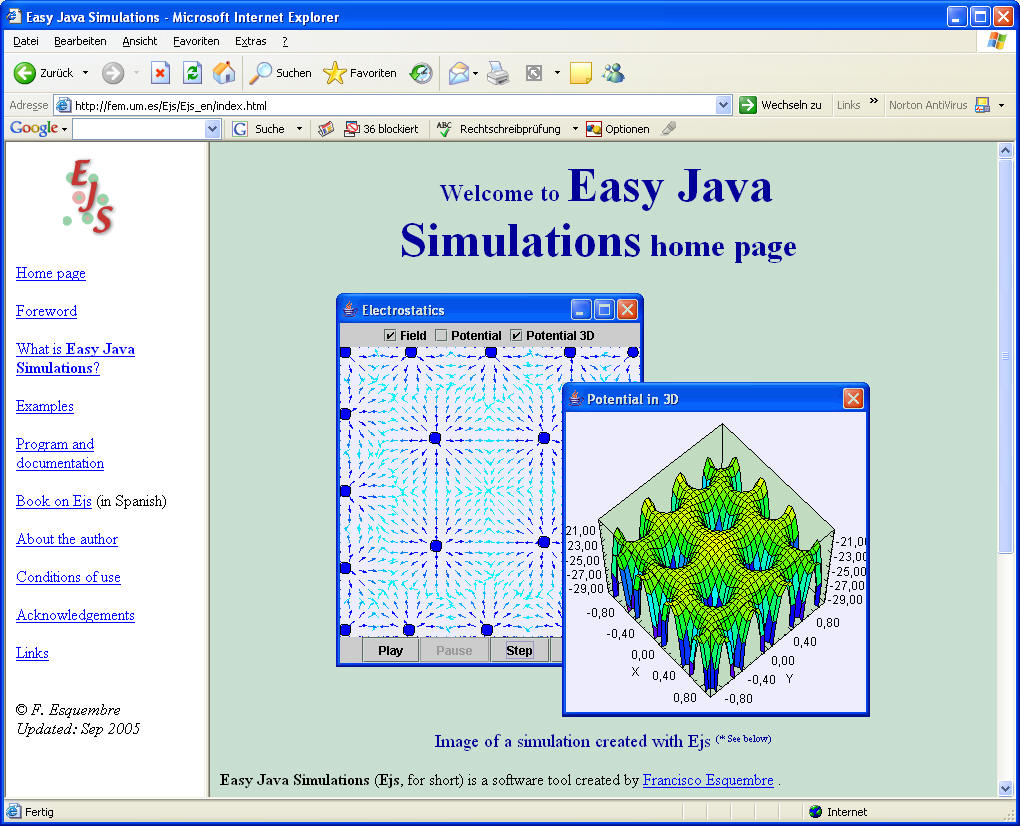1020x826 pixels.
Task: Print the page using the printer icon
Action: coord(498,73)
